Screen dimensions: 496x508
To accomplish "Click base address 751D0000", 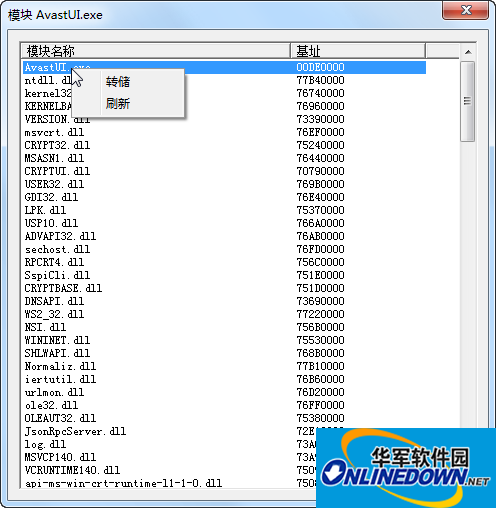I will 320,288.
